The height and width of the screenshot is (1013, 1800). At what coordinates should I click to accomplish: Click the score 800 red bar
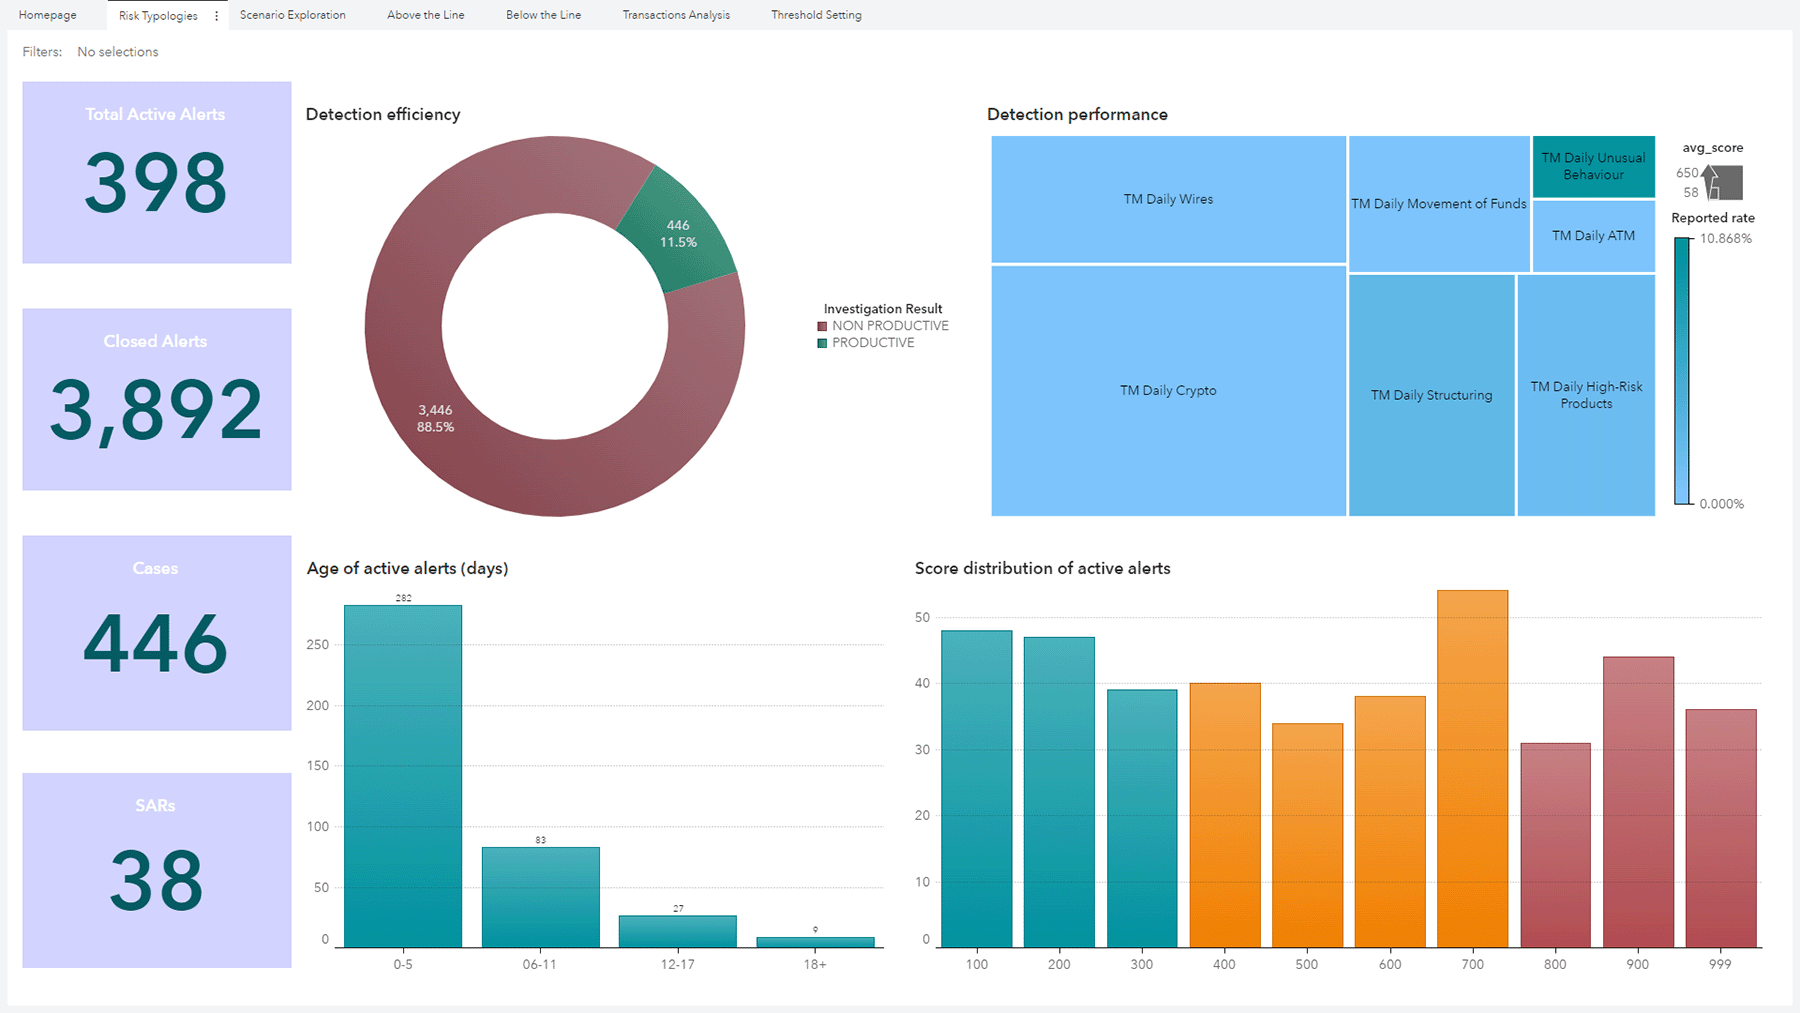pos(1555,845)
